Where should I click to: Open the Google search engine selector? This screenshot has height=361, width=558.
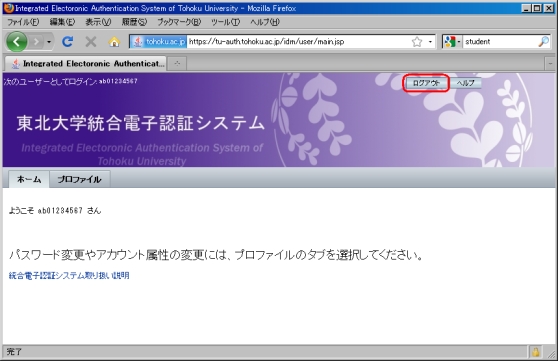click(452, 42)
